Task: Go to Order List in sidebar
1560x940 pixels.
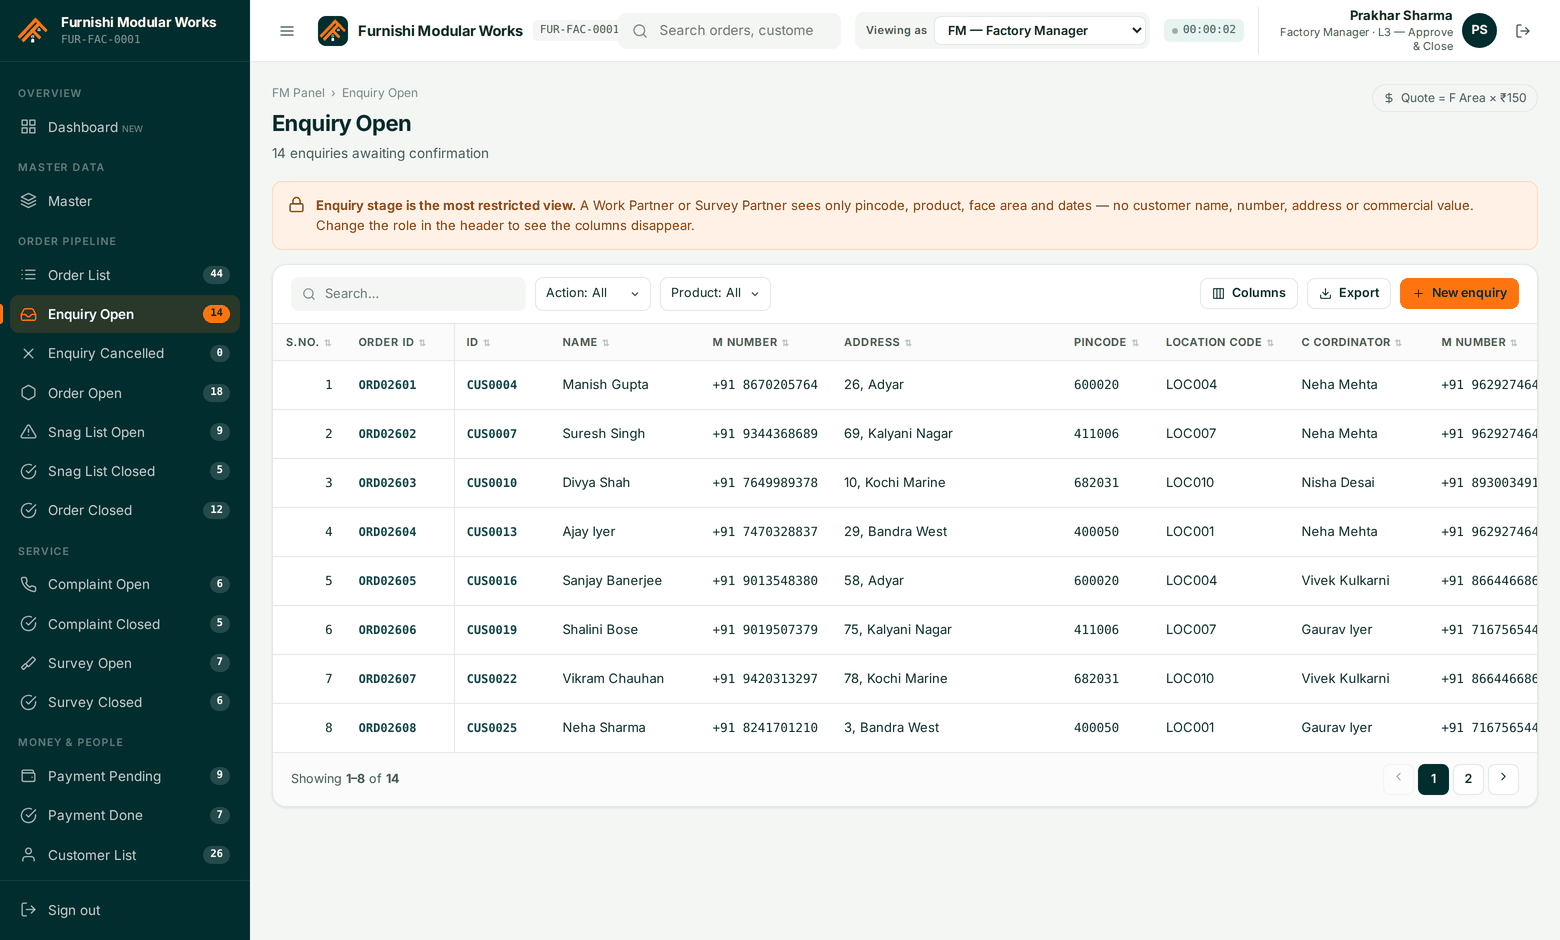Action: (125, 275)
